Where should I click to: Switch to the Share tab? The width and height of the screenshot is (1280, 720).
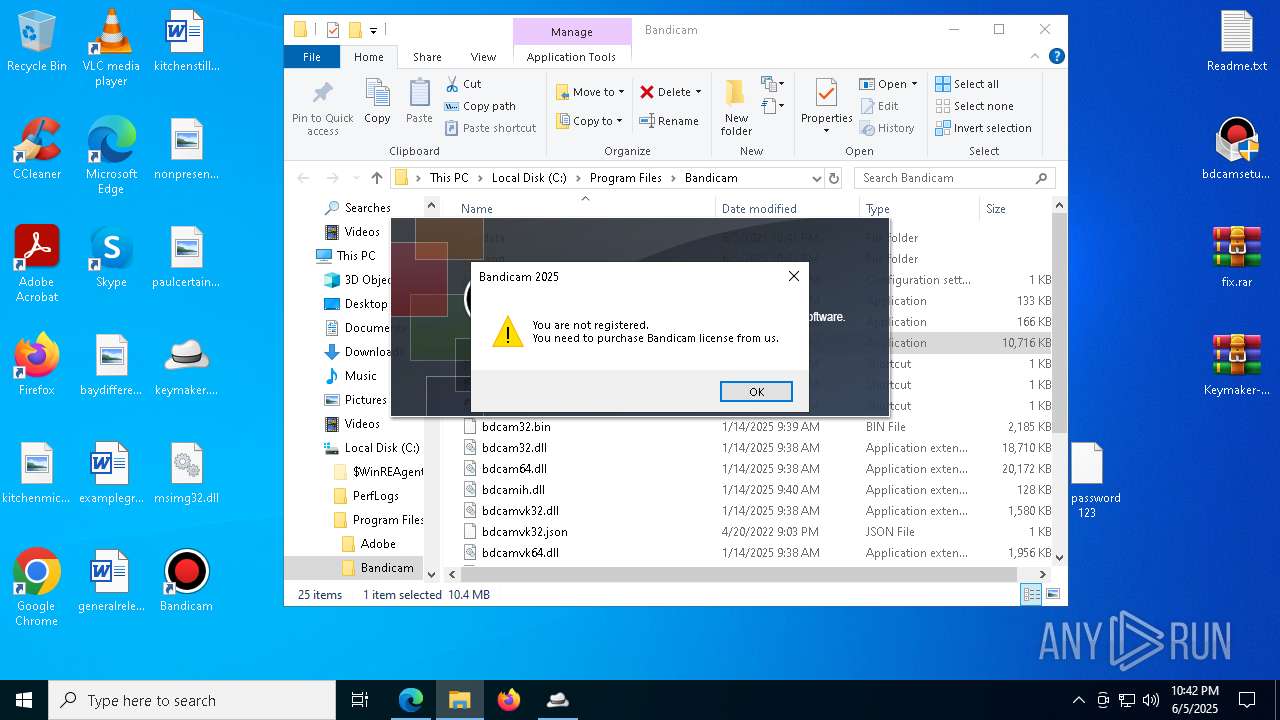point(427,57)
